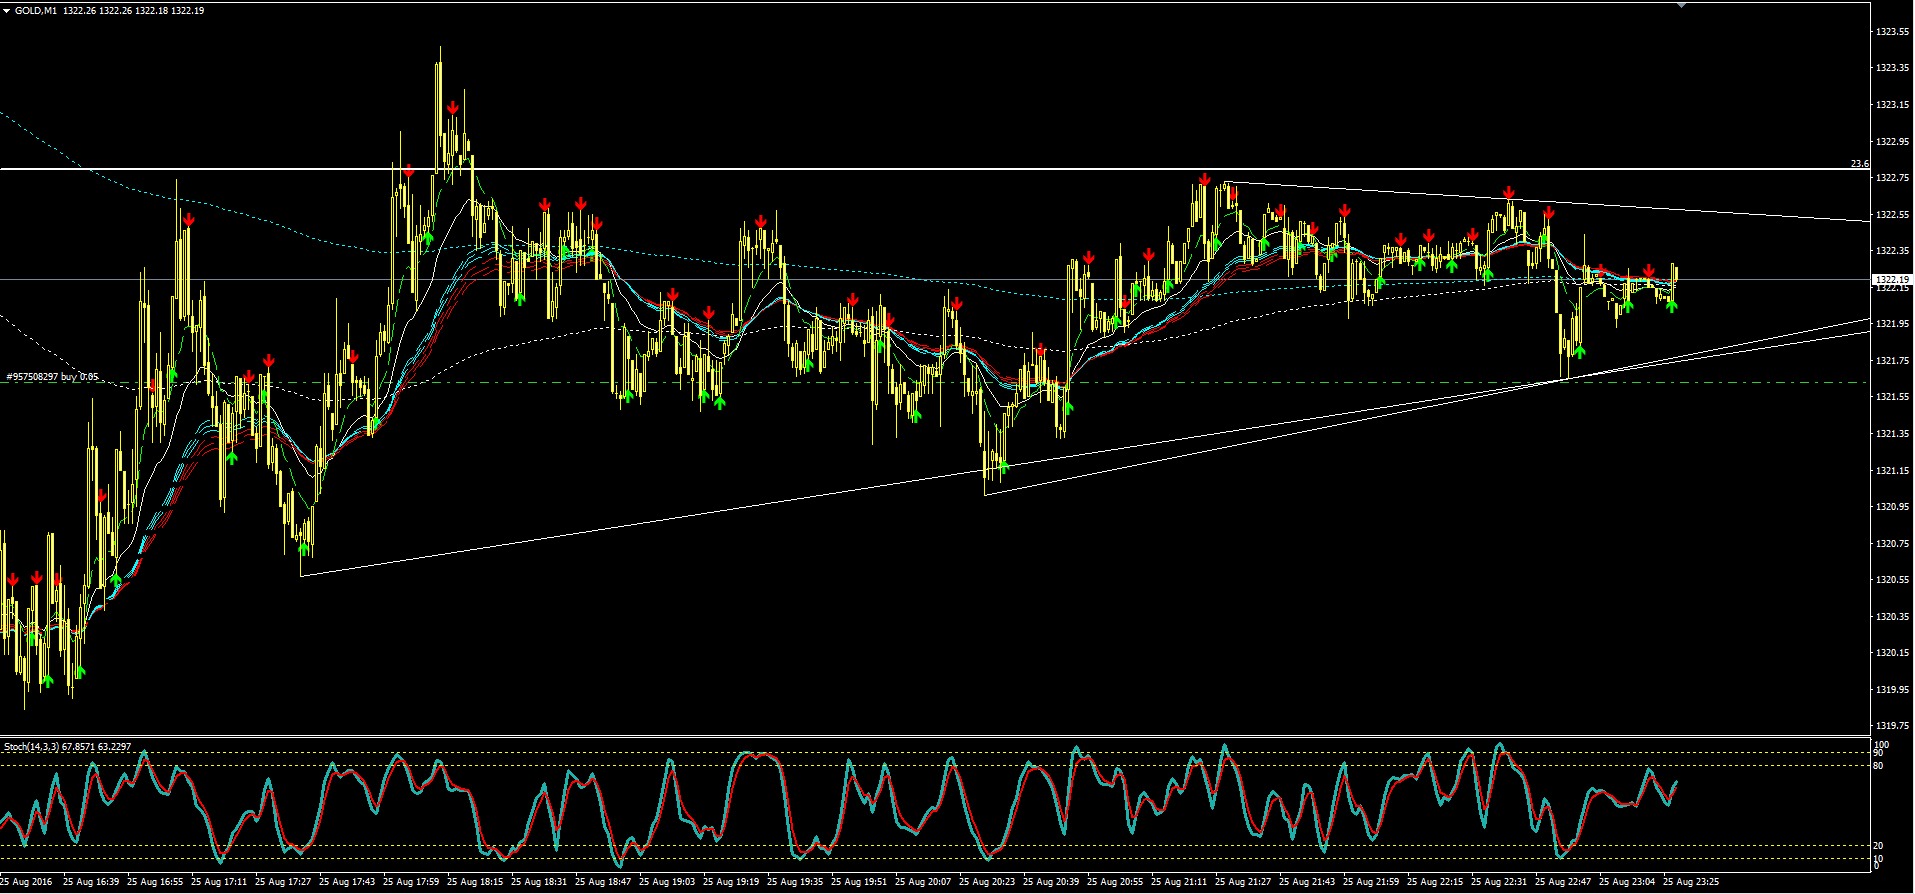Image resolution: width=1915 pixels, height=894 pixels.
Task: Click the 25 Aug 22:15 time label
Action: tap(1435, 882)
